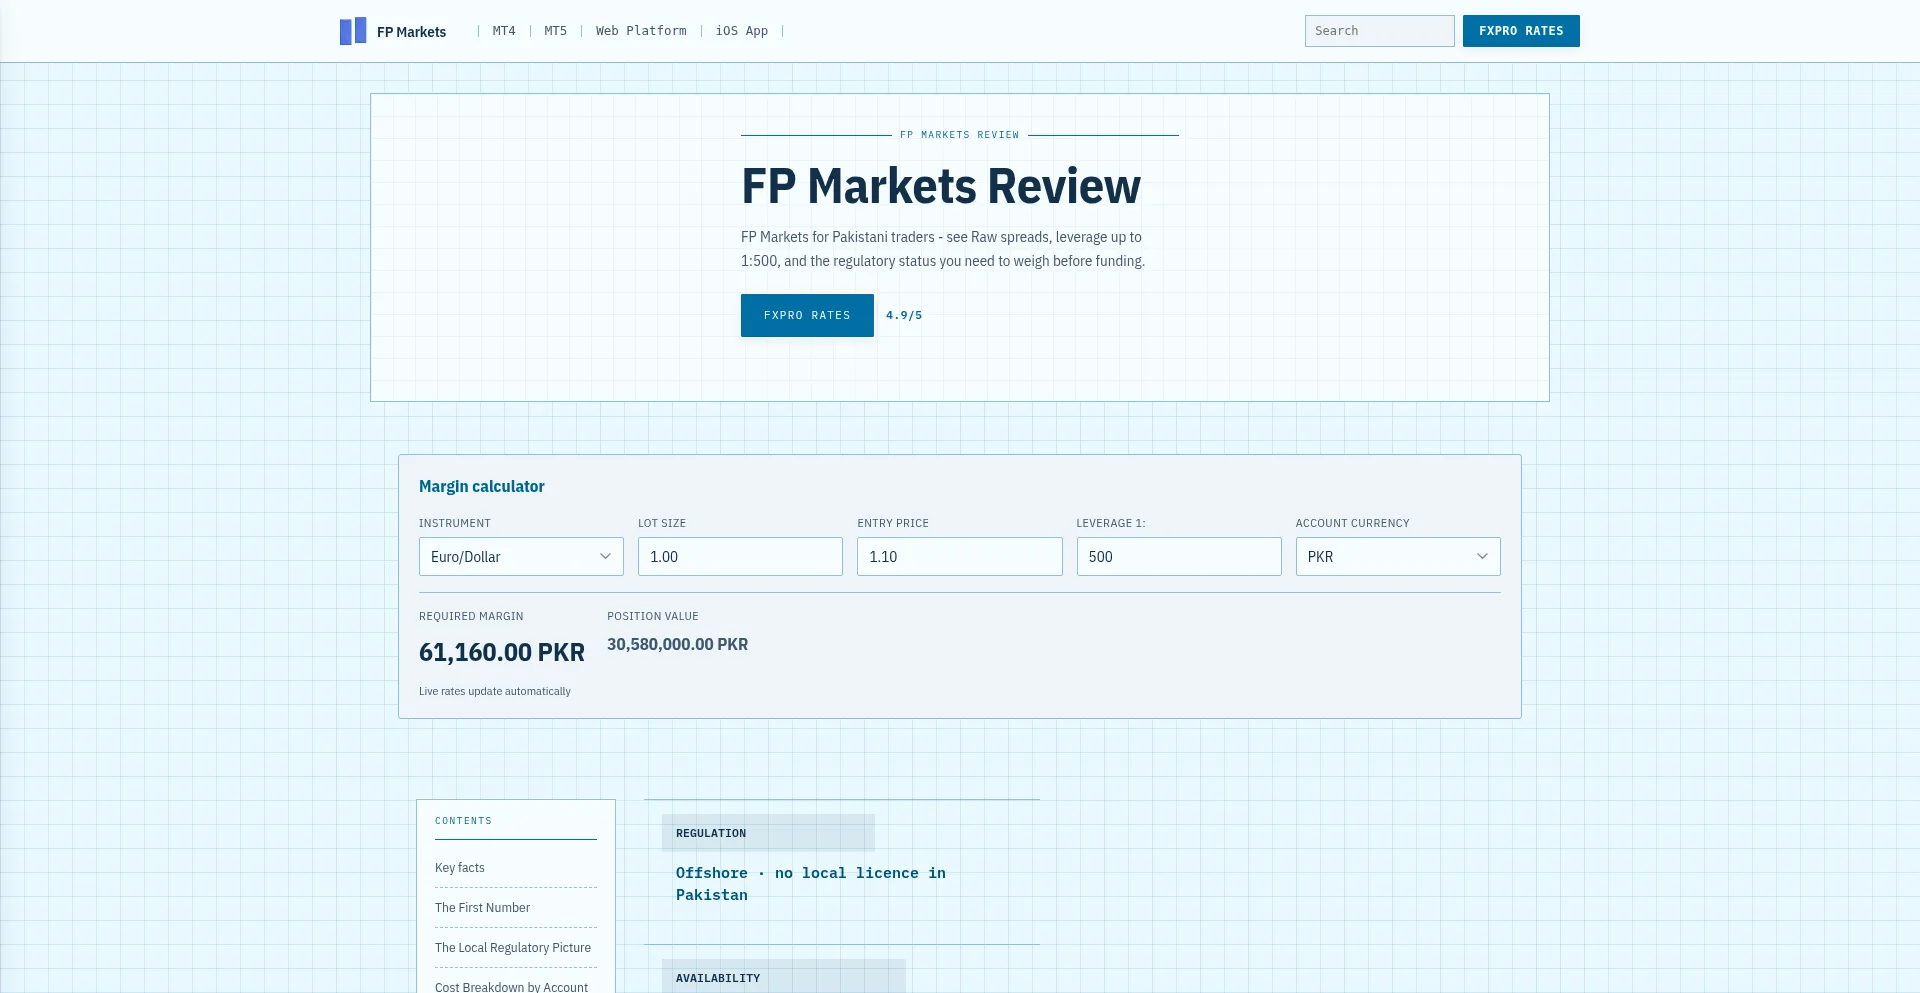Click the FP Markets Review heading
1920x993 pixels.
pos(941,186)
